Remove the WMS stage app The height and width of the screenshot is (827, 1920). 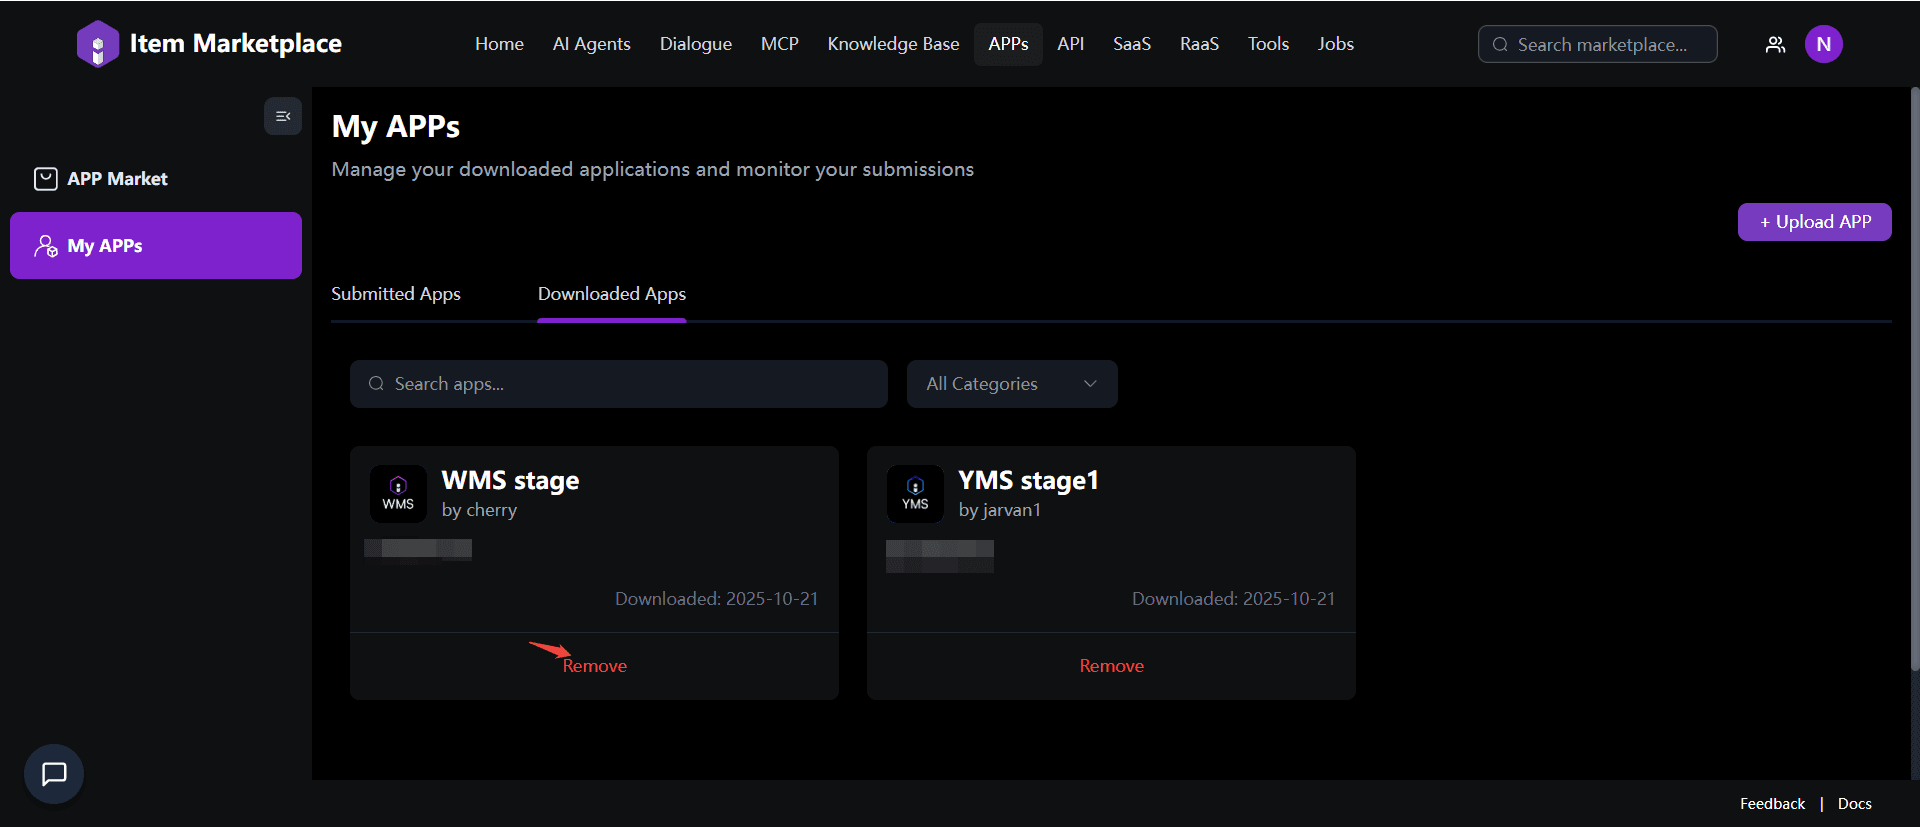pos(595,666)
